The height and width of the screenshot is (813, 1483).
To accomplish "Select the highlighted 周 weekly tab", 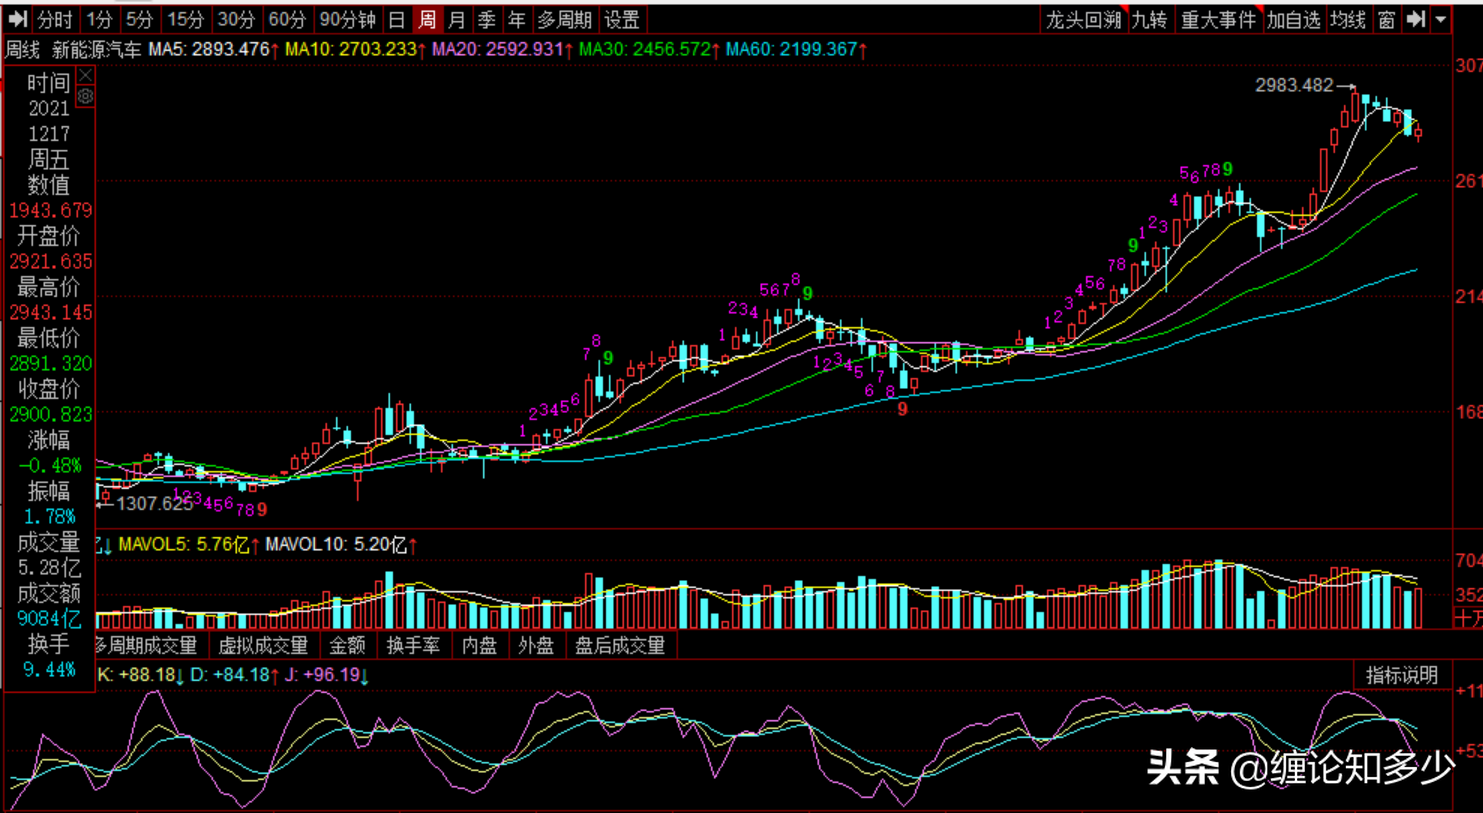I will coord(427,19).
